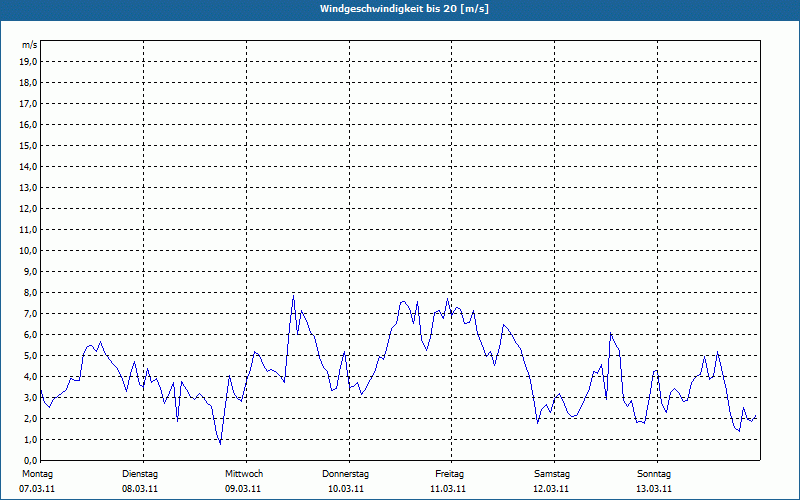Click the 'm/s' unit label
Viewport: 800px width, 500px height.
[29, 45]
